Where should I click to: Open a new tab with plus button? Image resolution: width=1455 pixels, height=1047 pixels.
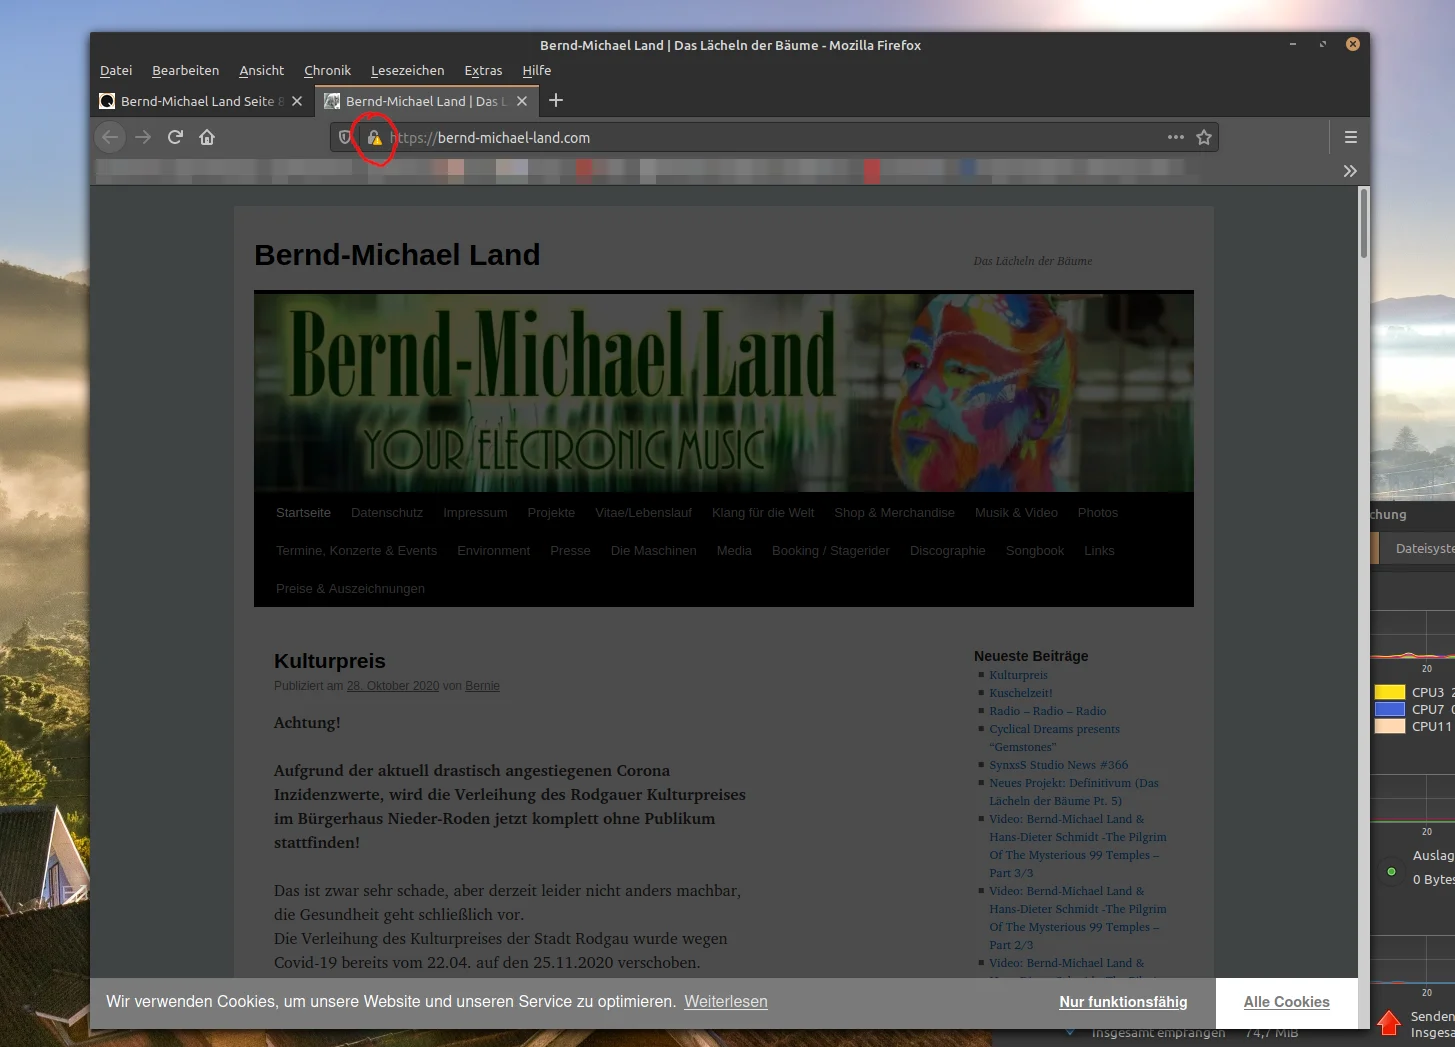point(556,100)
